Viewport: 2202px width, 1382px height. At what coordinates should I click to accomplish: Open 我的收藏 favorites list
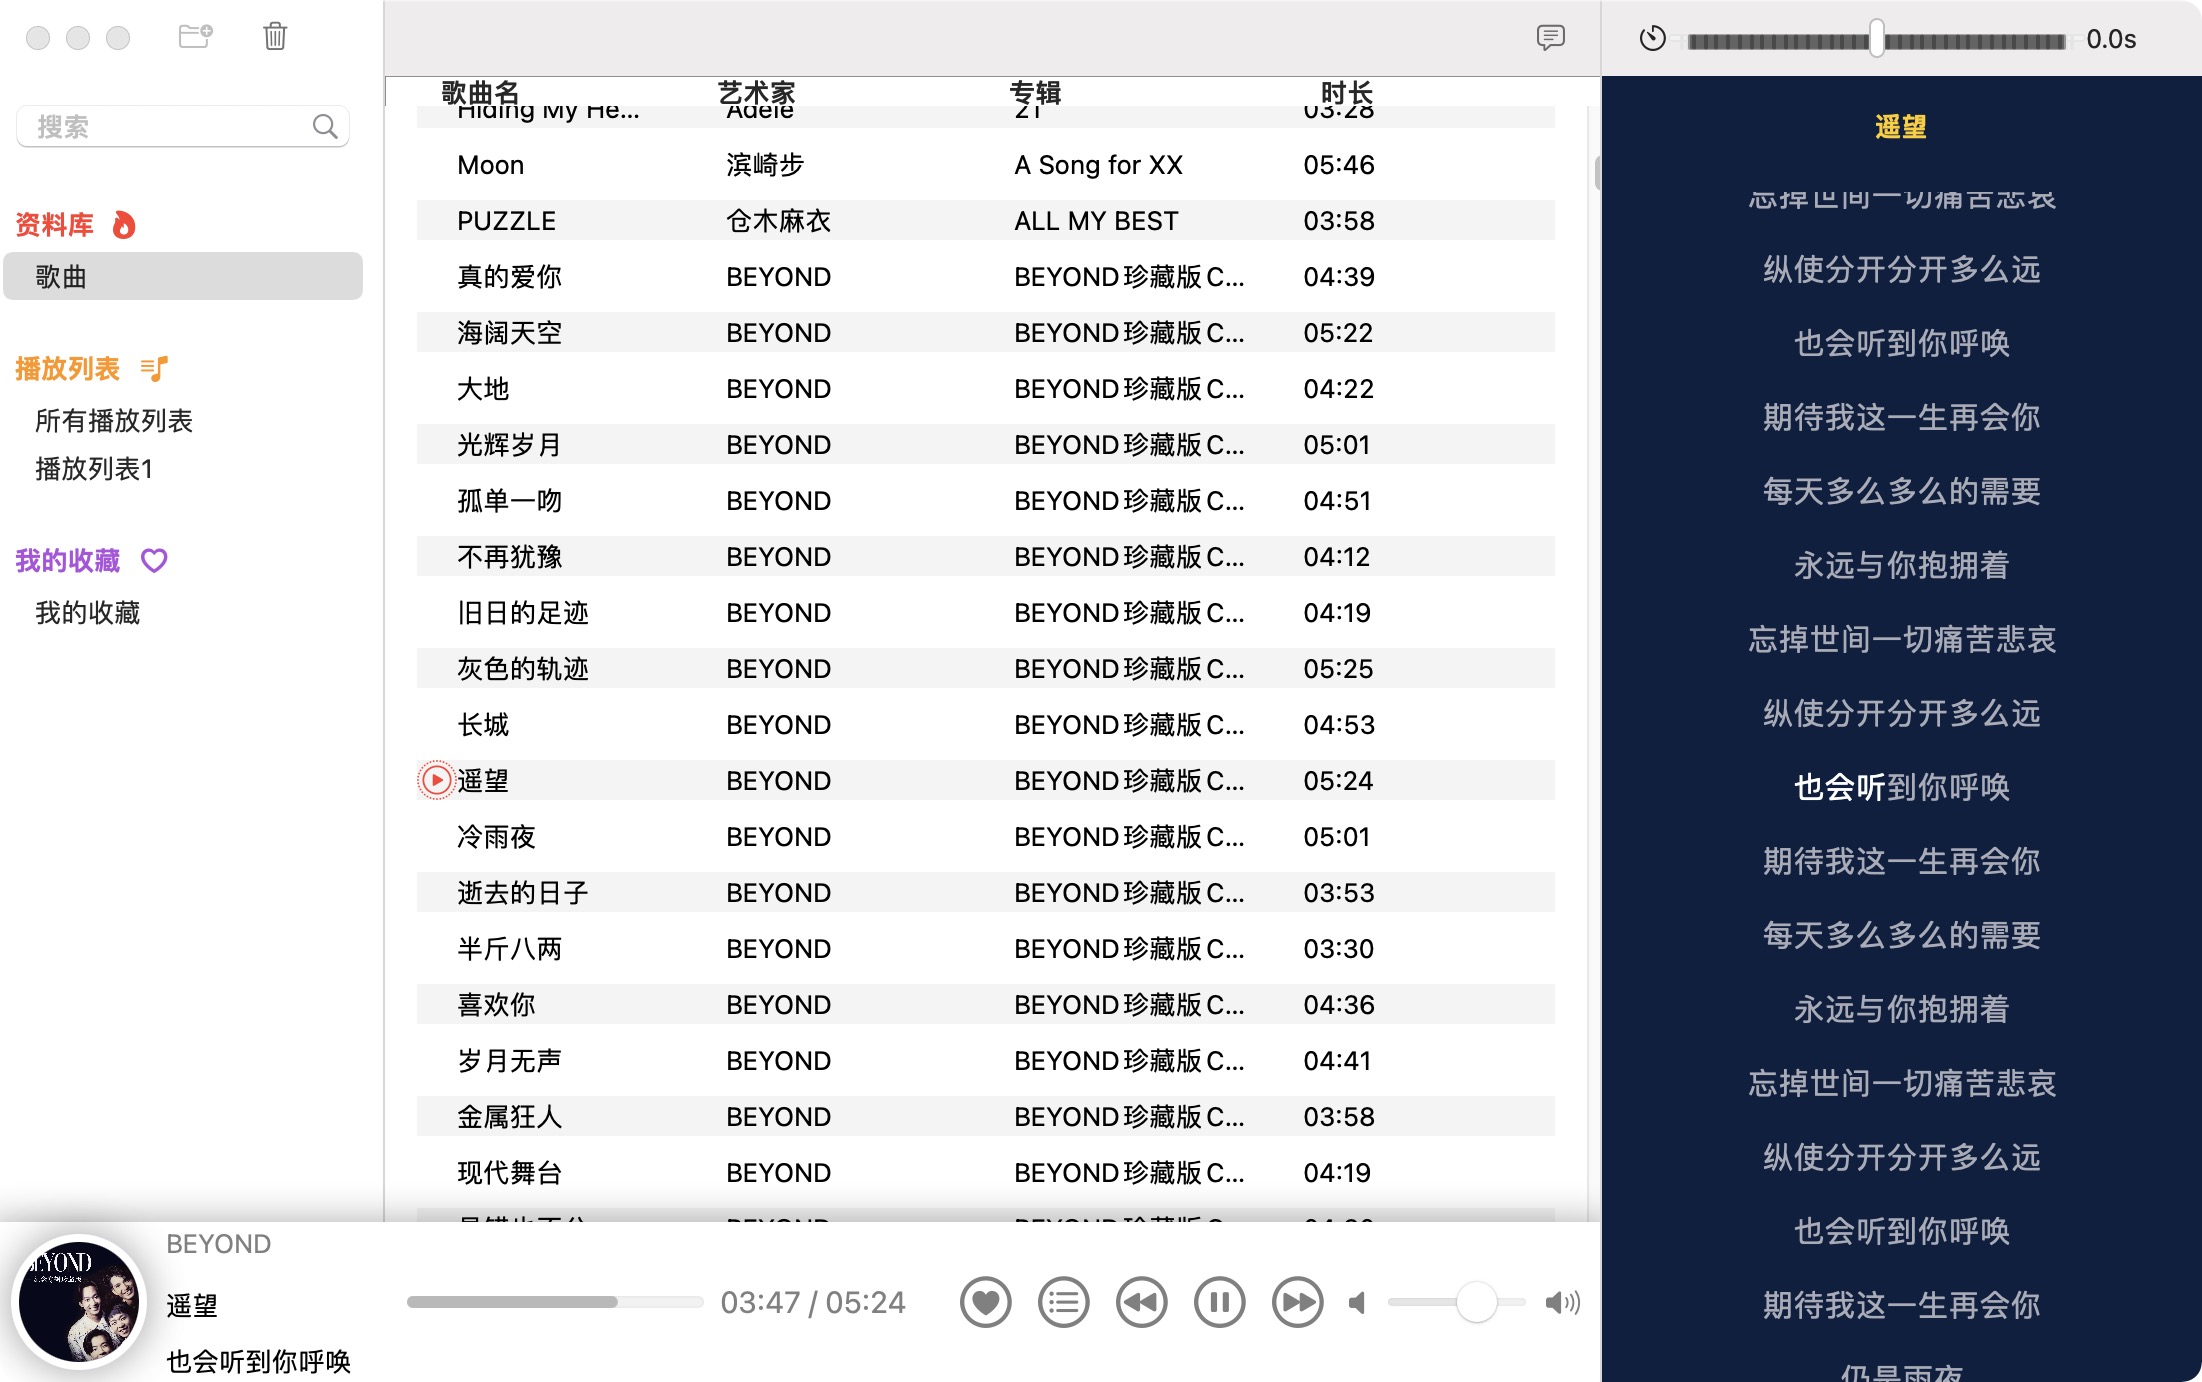[88, 613]
